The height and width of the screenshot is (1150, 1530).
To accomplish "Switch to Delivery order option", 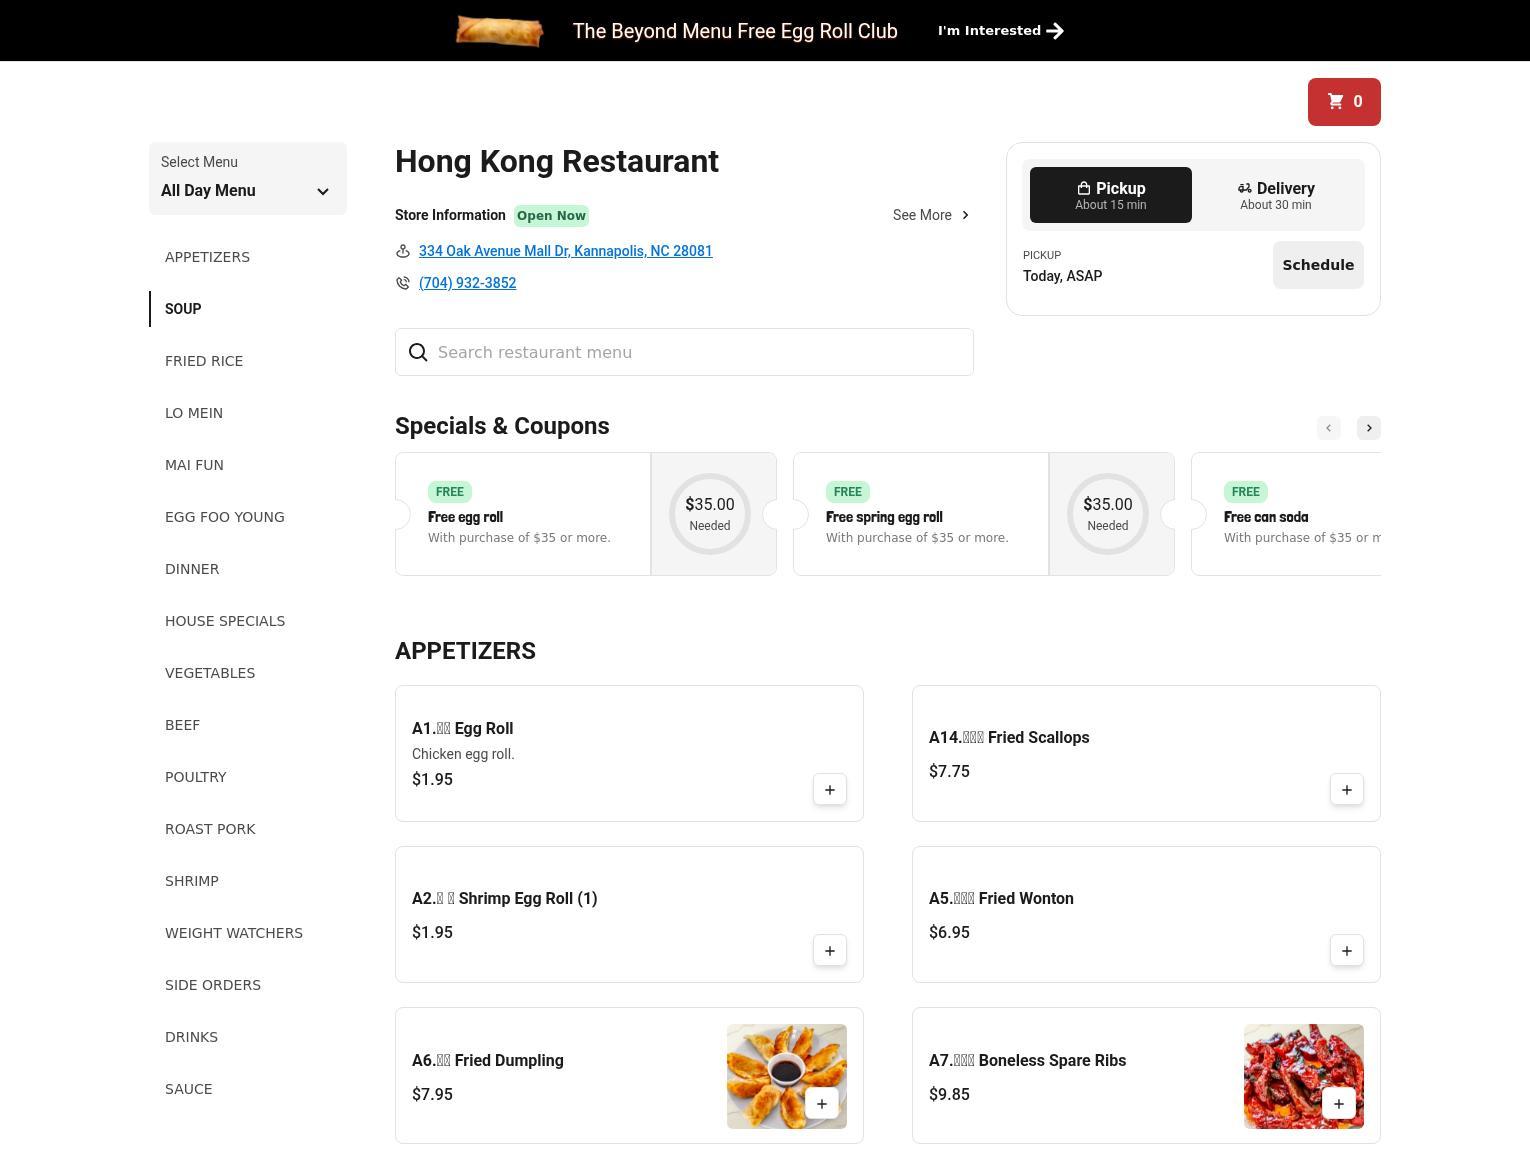I will click(x=1275, y=195).
